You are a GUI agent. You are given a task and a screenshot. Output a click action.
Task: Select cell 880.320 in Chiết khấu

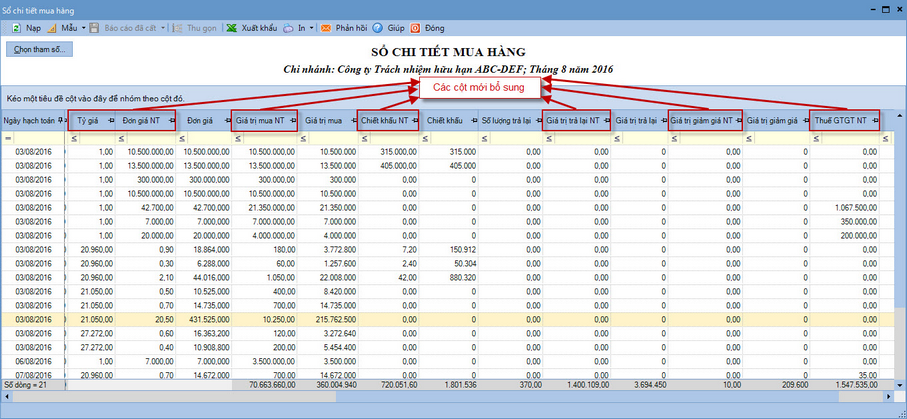coord(449,277)
